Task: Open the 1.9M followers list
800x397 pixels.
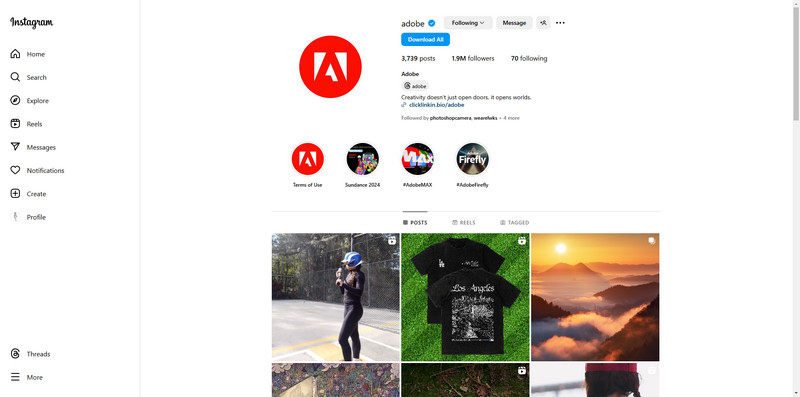Action: pos(473,58)
